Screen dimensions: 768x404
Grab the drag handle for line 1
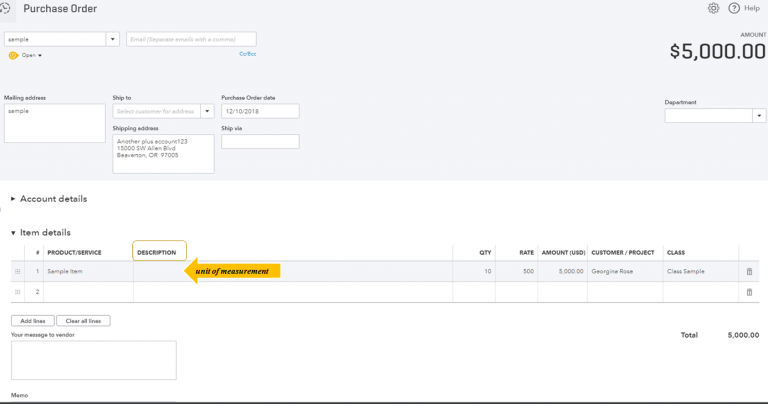tap(17, 271)
